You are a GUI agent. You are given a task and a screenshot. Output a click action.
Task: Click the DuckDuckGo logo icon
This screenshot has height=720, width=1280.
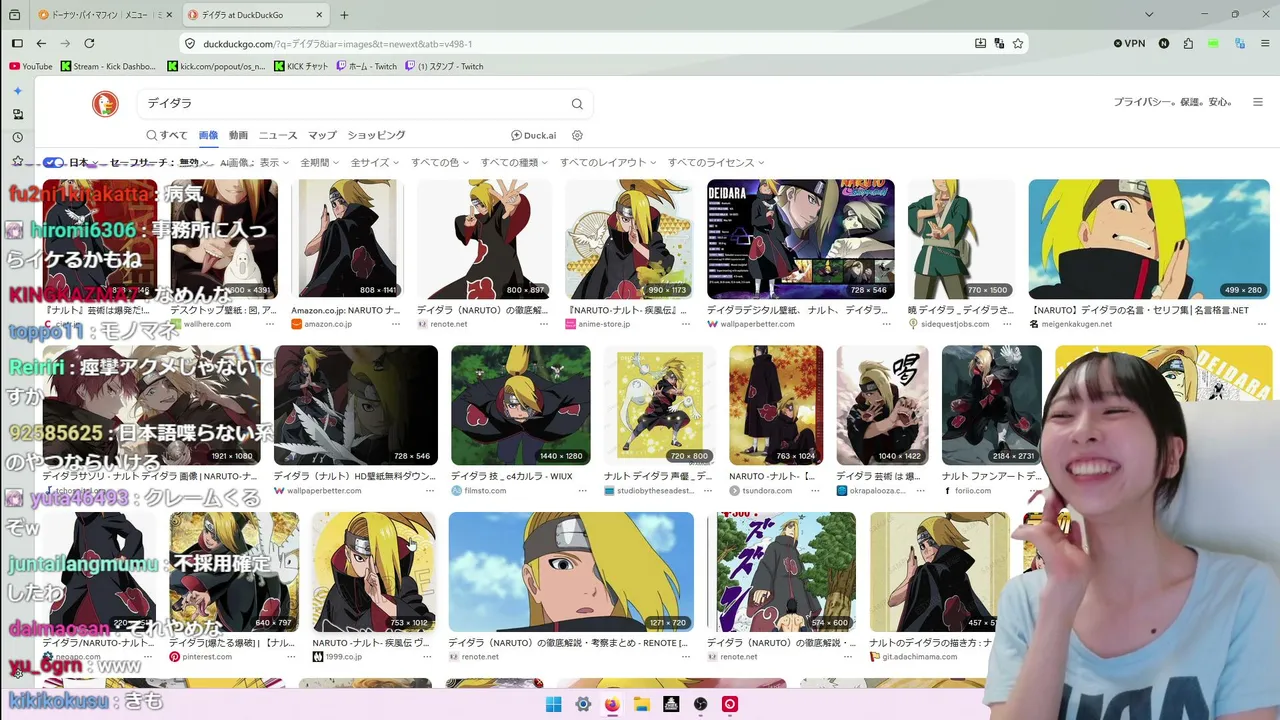105,103
